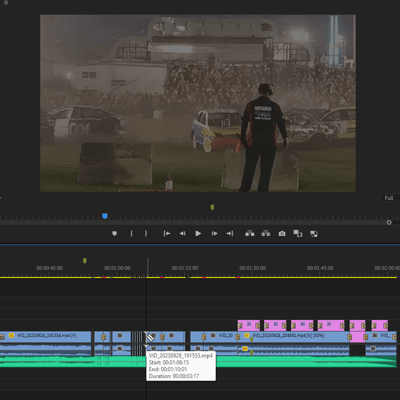Click the Comparison View icon
400x400 pixels.
point(298,233)
